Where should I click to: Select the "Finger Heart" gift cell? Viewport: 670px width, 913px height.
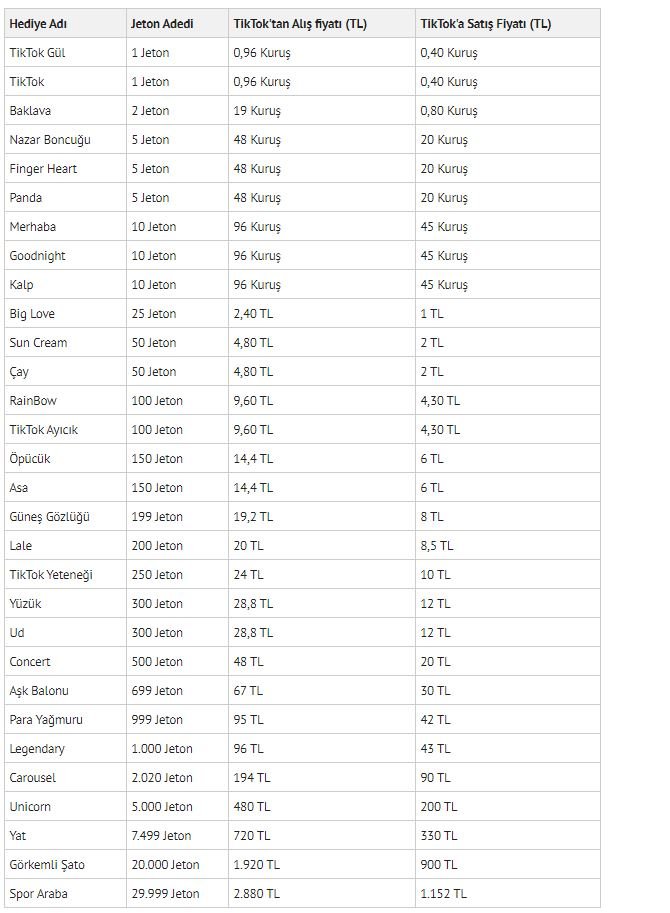[43, 168]
